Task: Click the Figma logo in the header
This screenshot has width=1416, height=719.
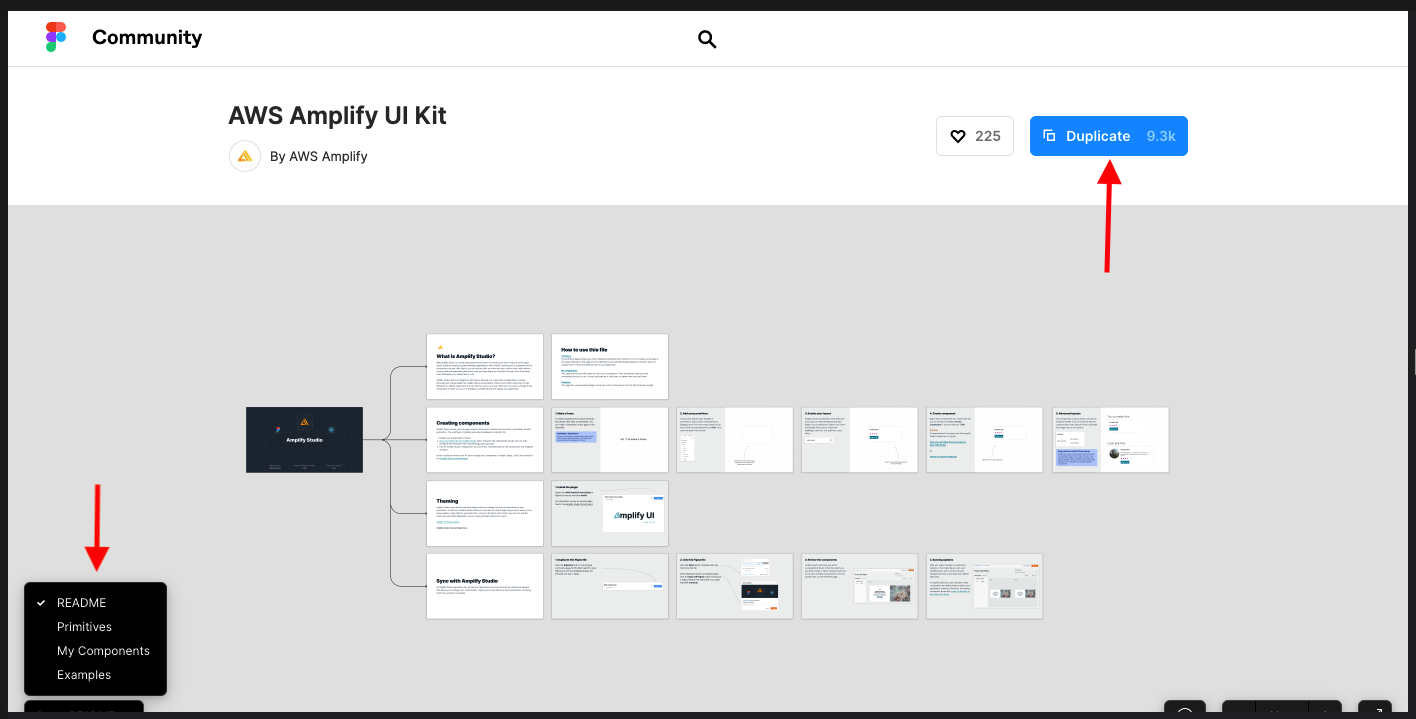Action: tap(56, 38)
